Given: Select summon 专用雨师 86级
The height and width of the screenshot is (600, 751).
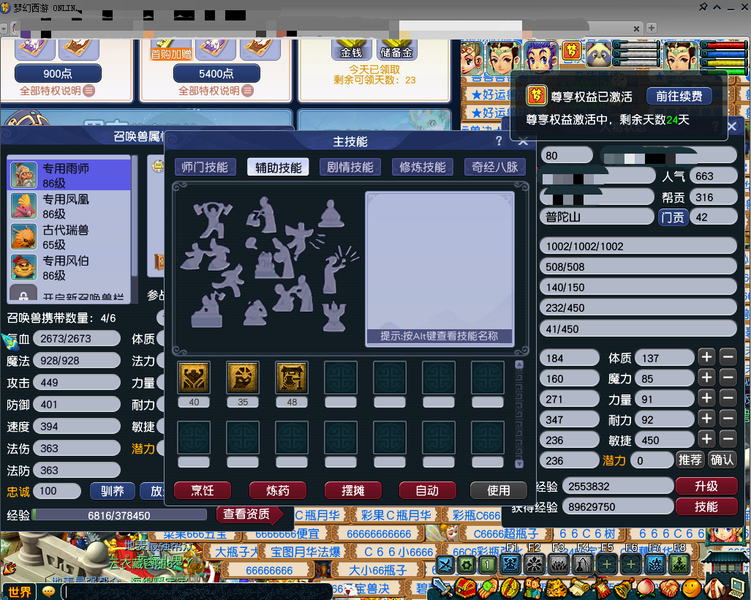Looking at the screenshot, I should tap(70, 175).
